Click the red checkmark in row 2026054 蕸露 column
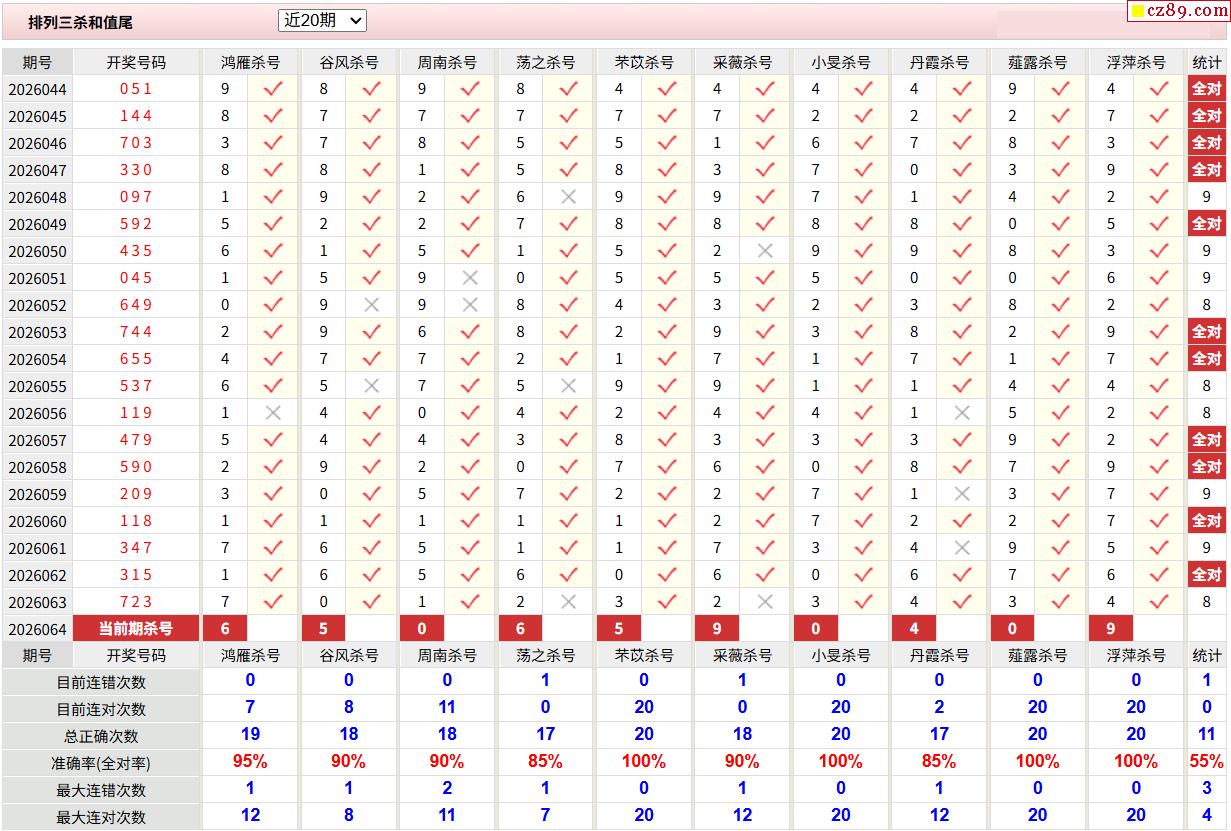Image resolution: width=1231 pixels, height=831 pixels. coord(1061,359)
